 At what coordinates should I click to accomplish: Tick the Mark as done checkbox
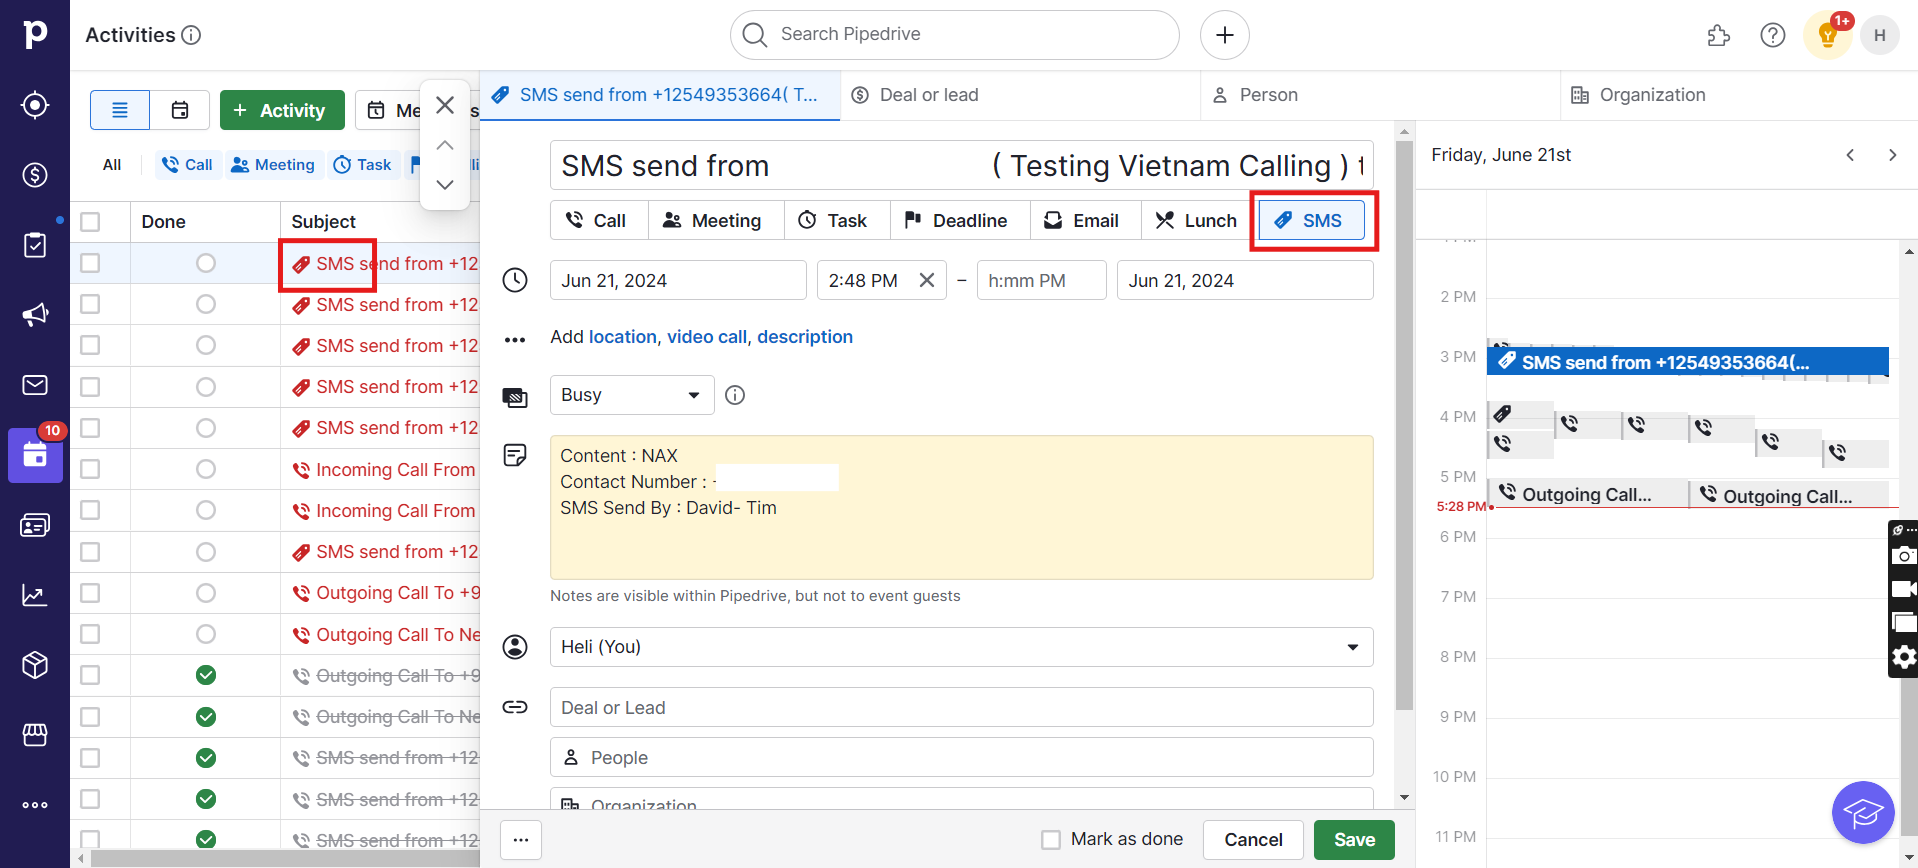1051,840
